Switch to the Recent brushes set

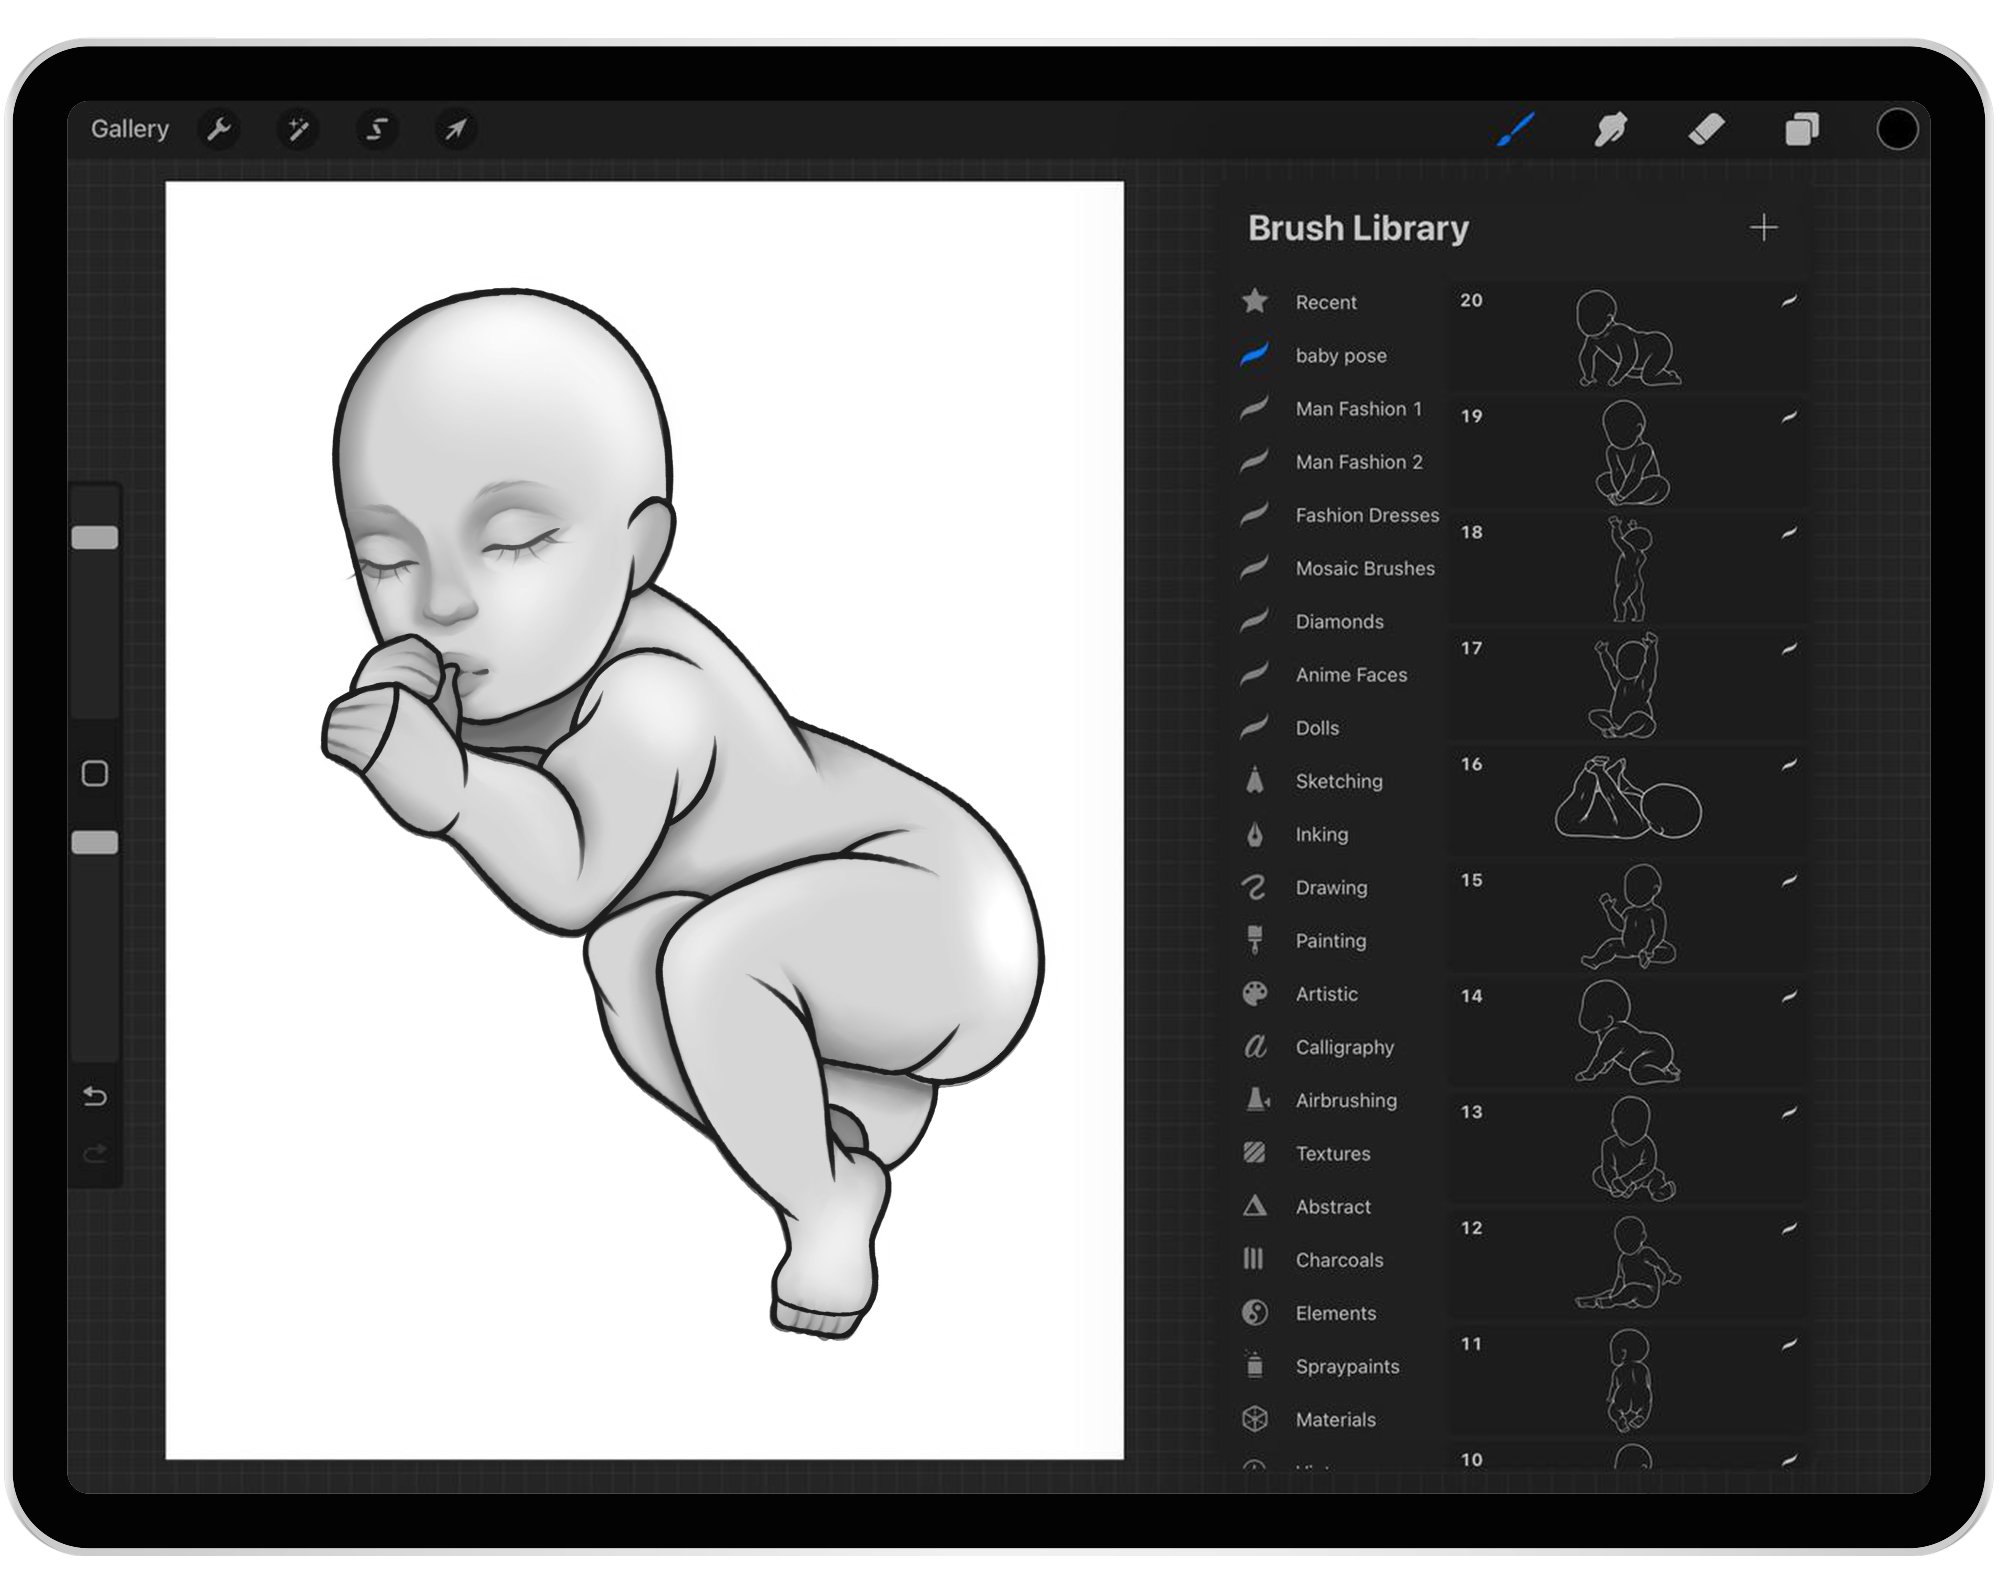tap(1326, 302)
